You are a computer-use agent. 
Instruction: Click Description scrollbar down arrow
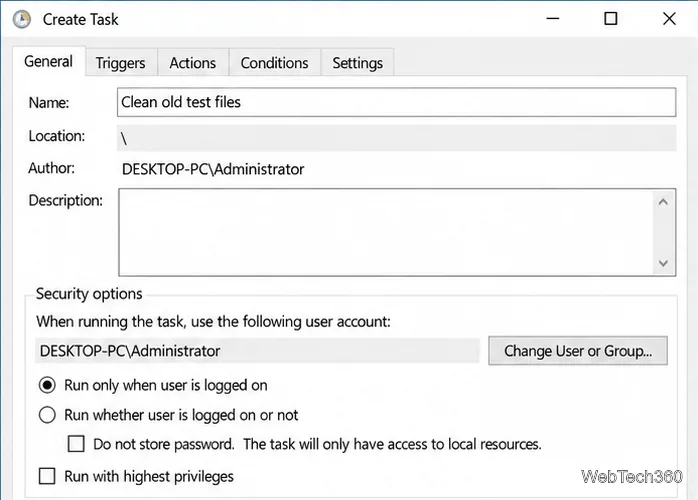click(663, 263)
